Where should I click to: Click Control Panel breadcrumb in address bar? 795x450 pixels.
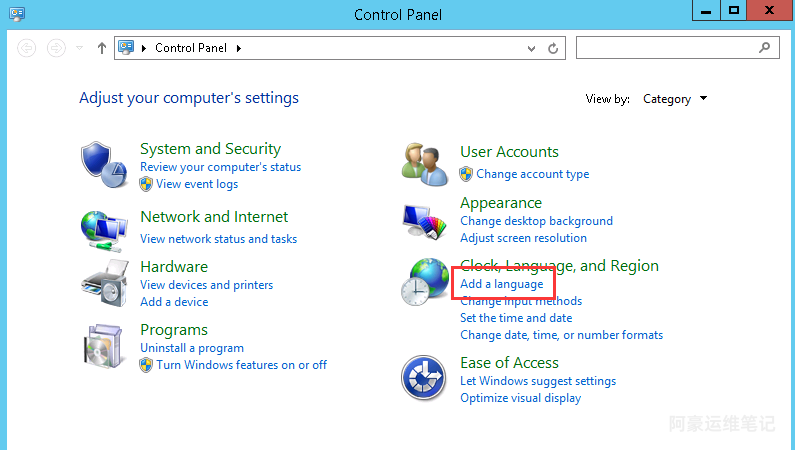[x=191, y=48]
